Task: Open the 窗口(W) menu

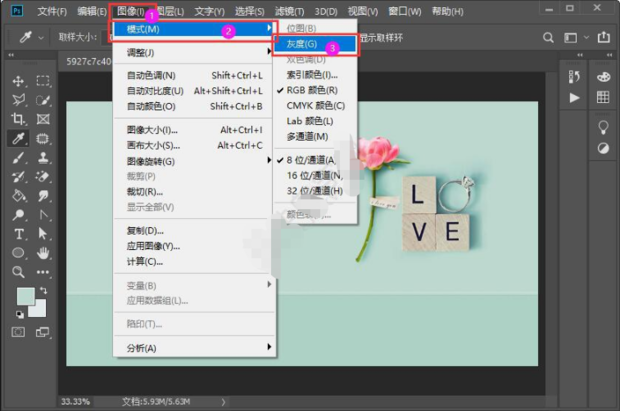Action: click(x=405, y=11)
